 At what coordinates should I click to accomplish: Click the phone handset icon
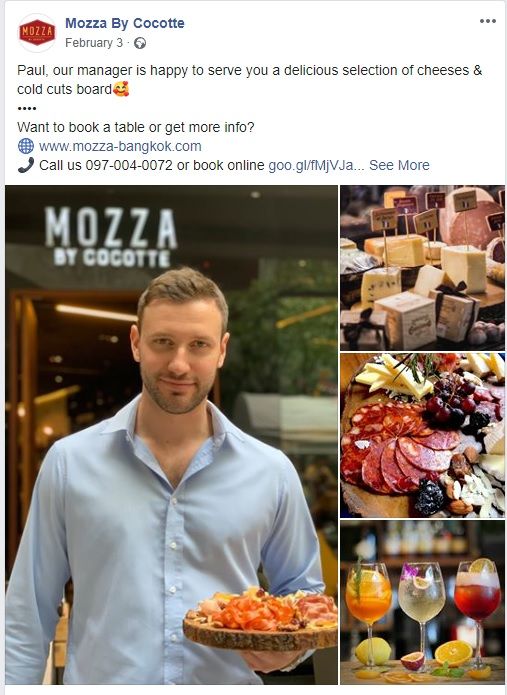(x=26, y=165)
